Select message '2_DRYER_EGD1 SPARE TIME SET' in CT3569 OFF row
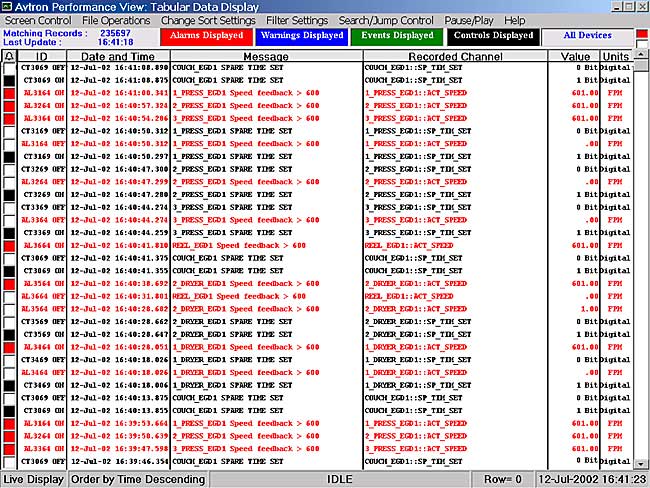This screenshot has height=488, width=650. click(x=232, y=322)
